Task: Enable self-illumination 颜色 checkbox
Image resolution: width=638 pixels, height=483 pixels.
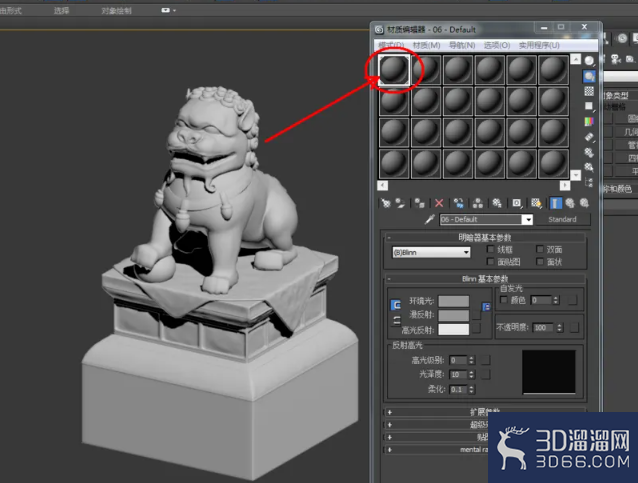Action: click(504, 300)
